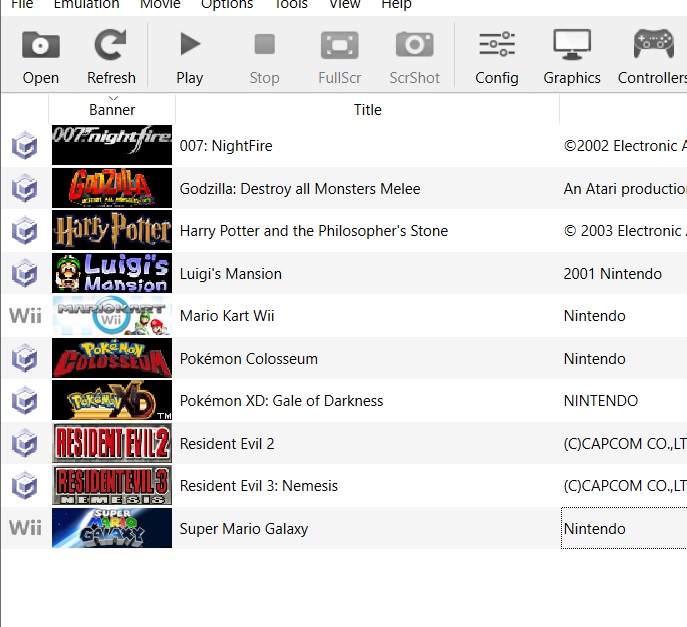Click Wii platform icon for Super Mario Galaxy

pyautogui.click(x=25, y=528)
